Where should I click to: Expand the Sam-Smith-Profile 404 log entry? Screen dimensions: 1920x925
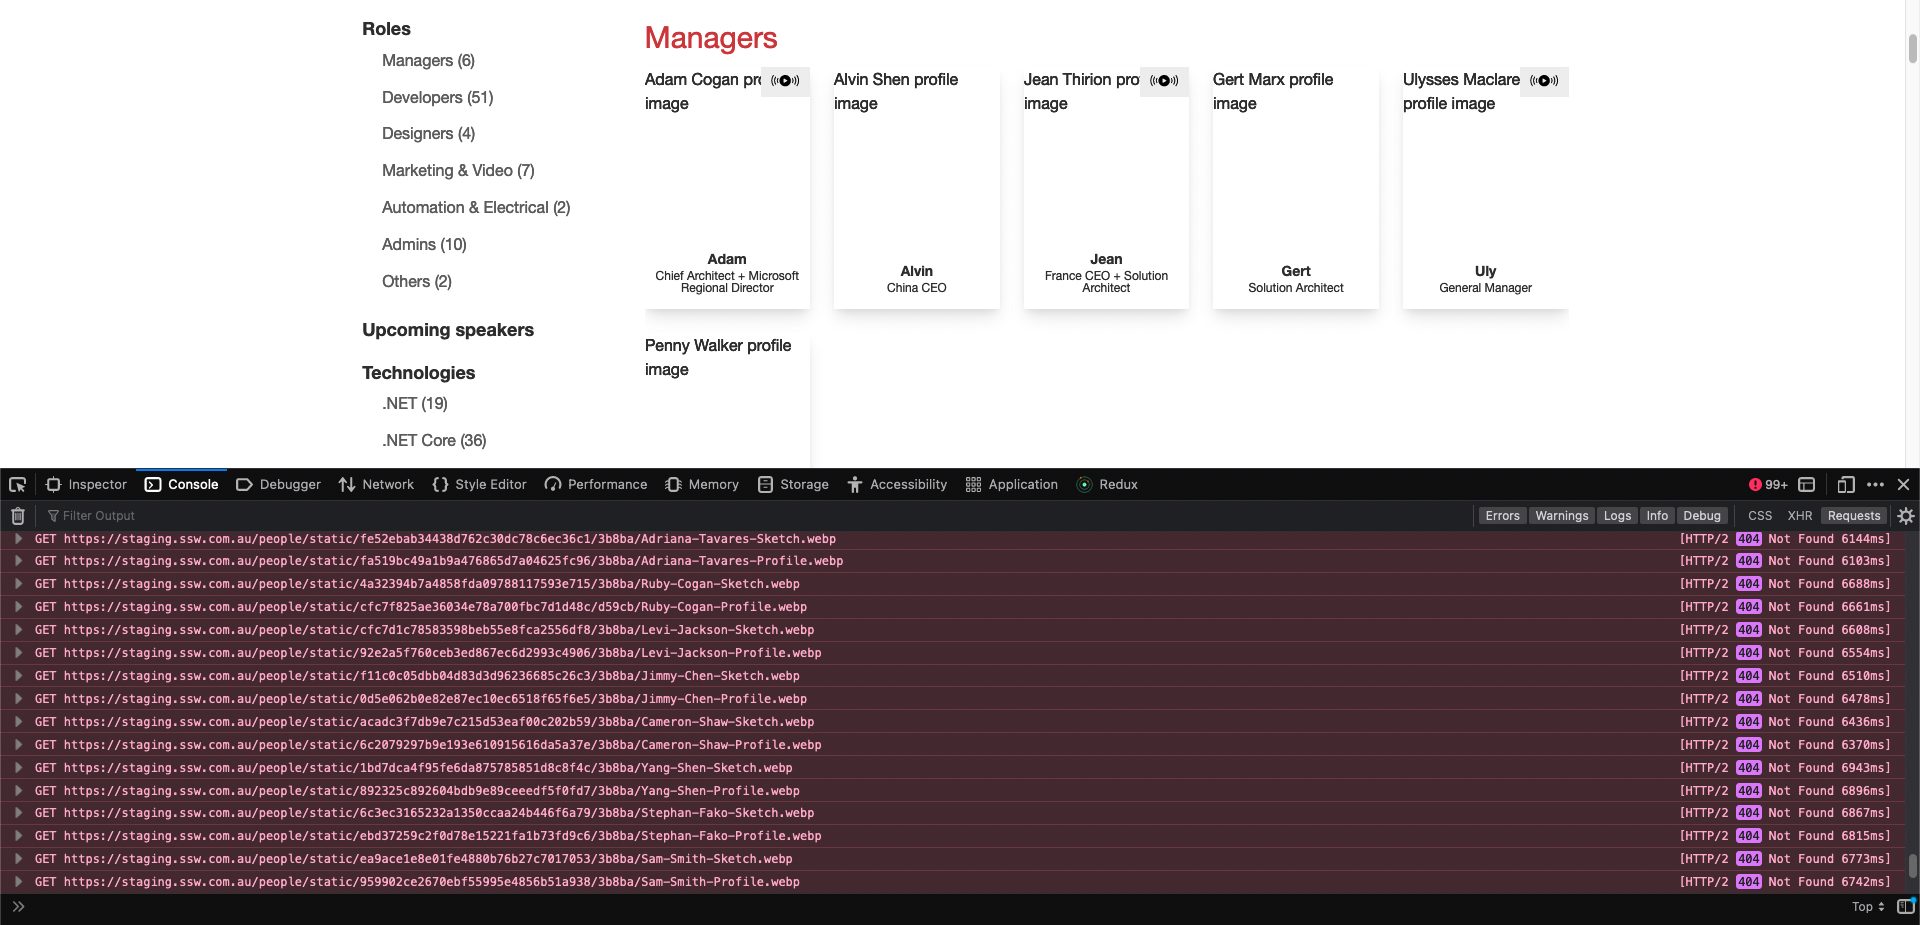(x=18, y=882)
